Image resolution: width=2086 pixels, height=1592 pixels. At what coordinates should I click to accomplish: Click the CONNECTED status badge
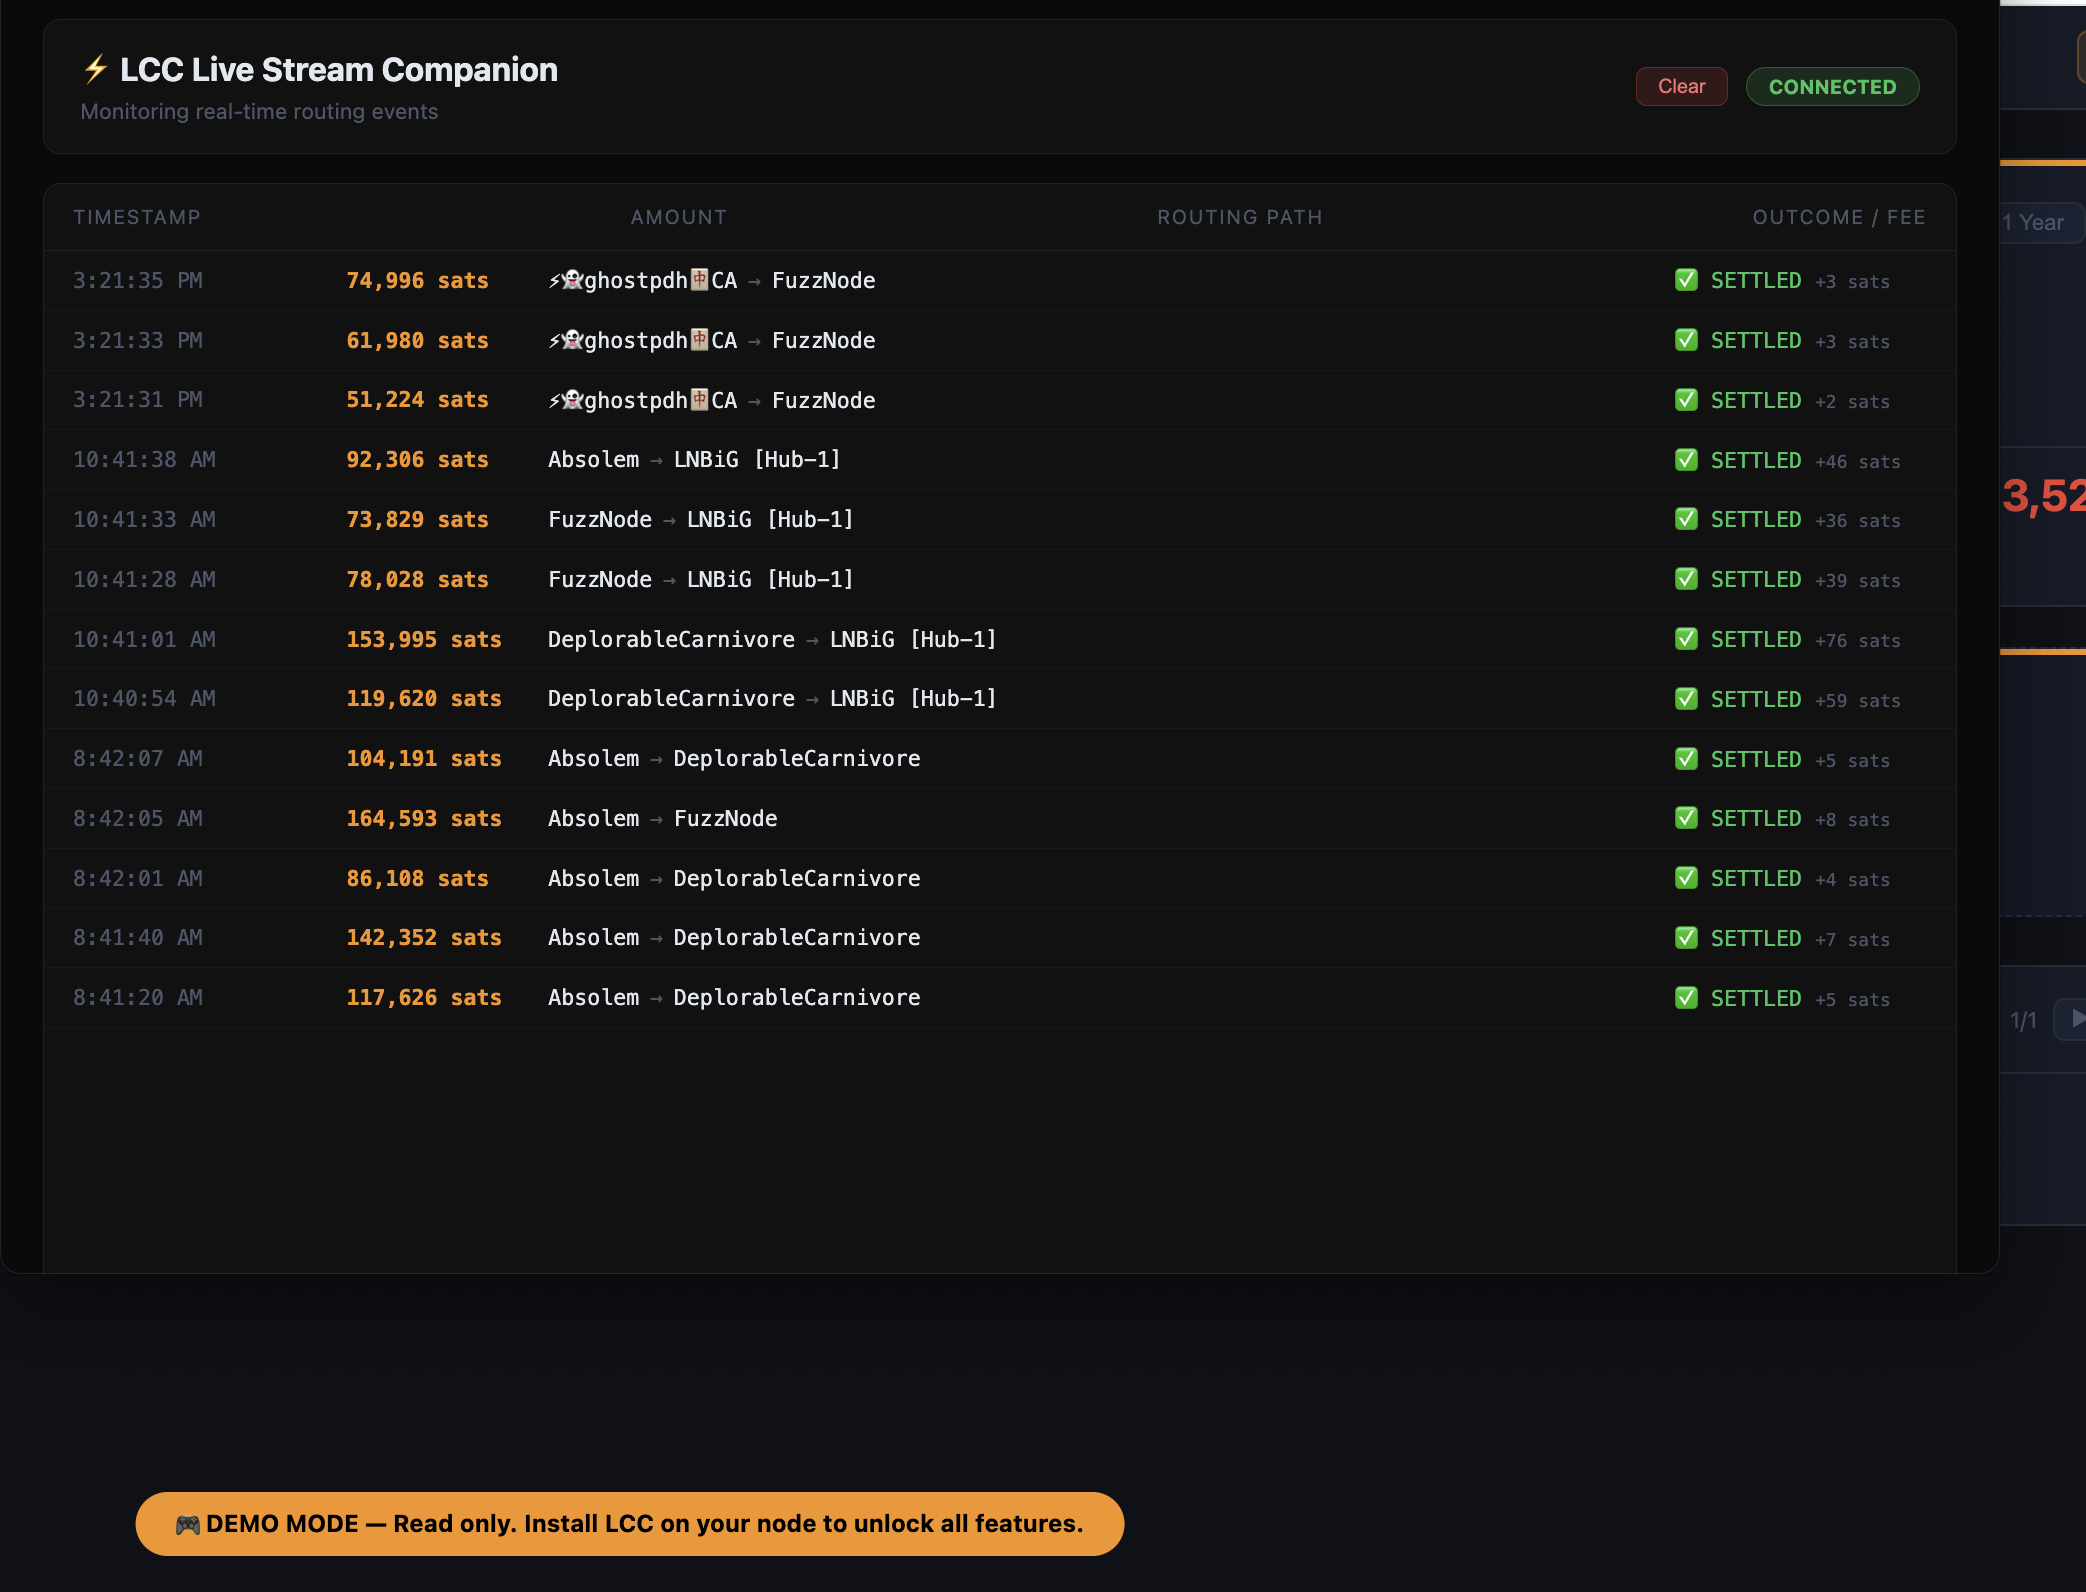click(x=1832, y=87)
